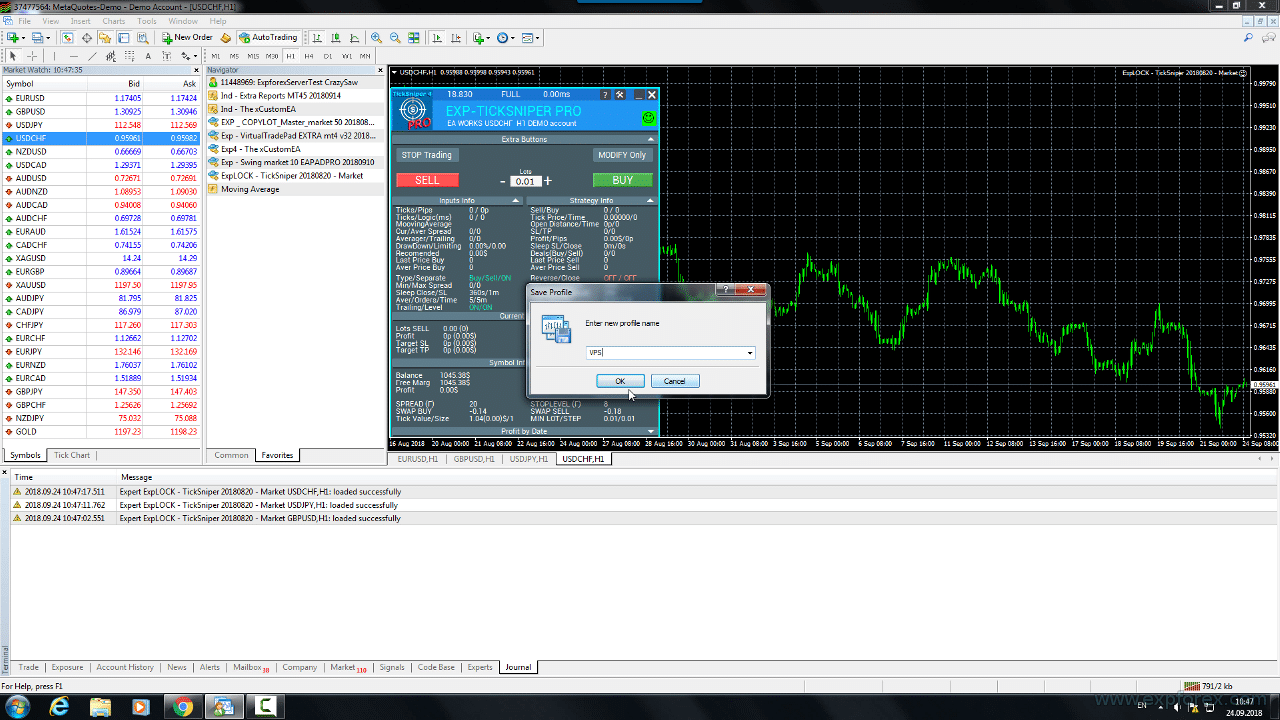1280x720 pixels.
Task: Open the New Chart toolbar icon
Action: pyautogui.click(x=12, y=38)
